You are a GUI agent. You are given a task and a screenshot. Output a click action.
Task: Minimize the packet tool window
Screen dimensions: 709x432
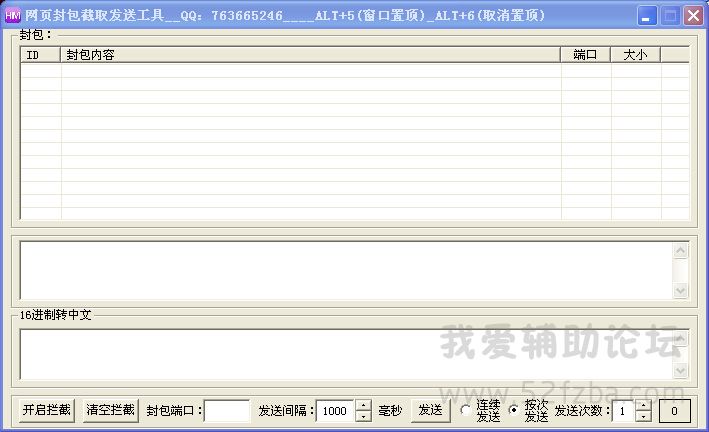[647, 16]
